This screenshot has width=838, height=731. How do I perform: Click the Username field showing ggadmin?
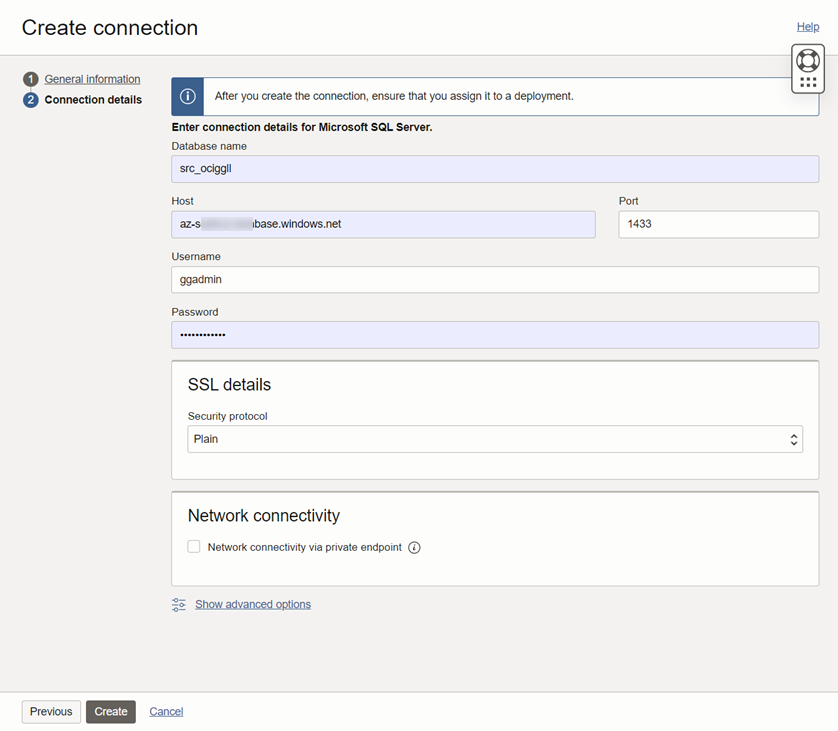coord(495,279)
